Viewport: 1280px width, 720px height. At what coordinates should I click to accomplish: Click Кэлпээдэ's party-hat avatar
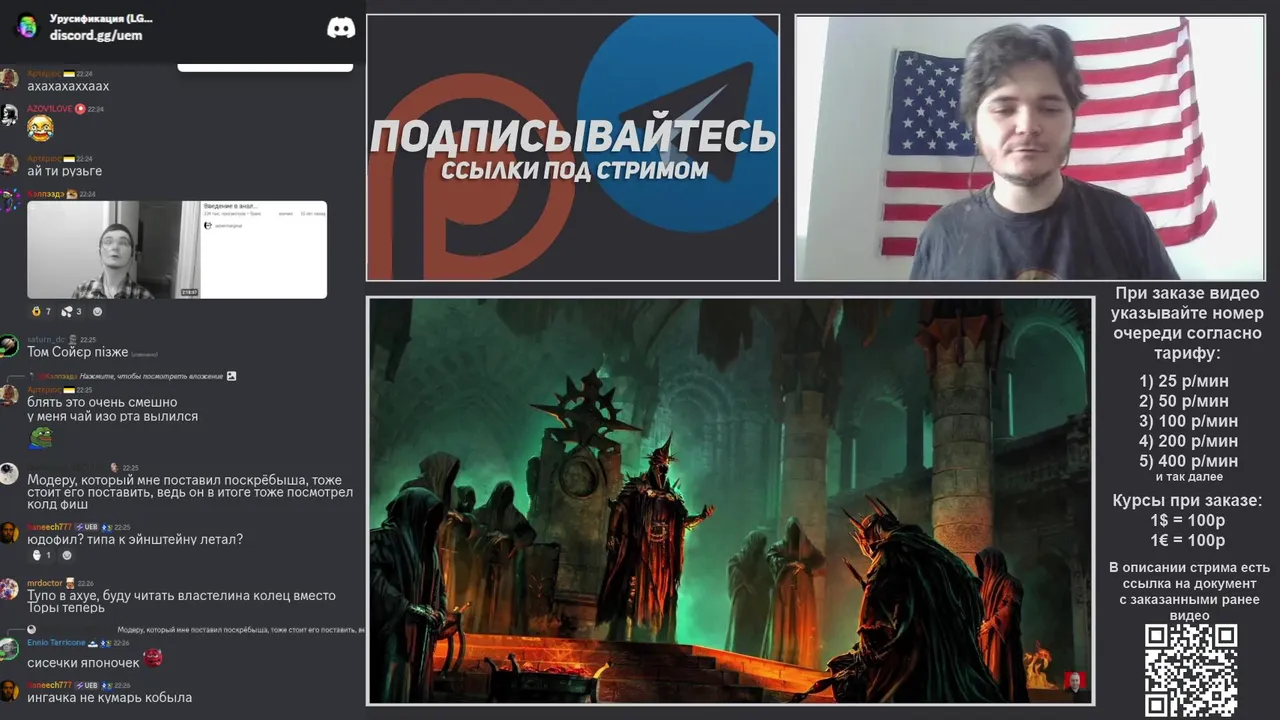9,199
